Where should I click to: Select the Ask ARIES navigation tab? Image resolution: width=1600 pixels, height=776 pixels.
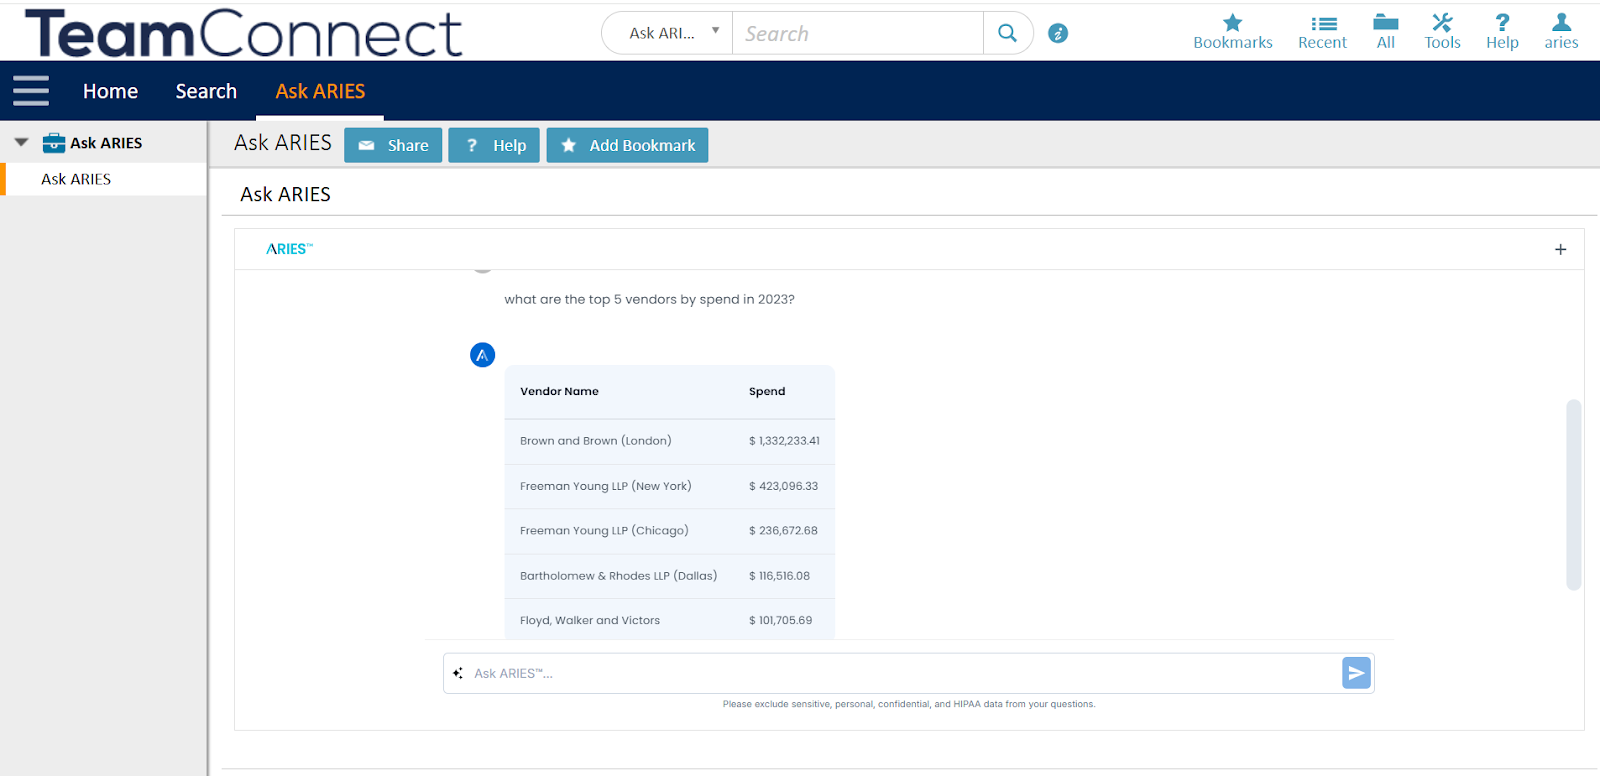click(x=320, y=91)
